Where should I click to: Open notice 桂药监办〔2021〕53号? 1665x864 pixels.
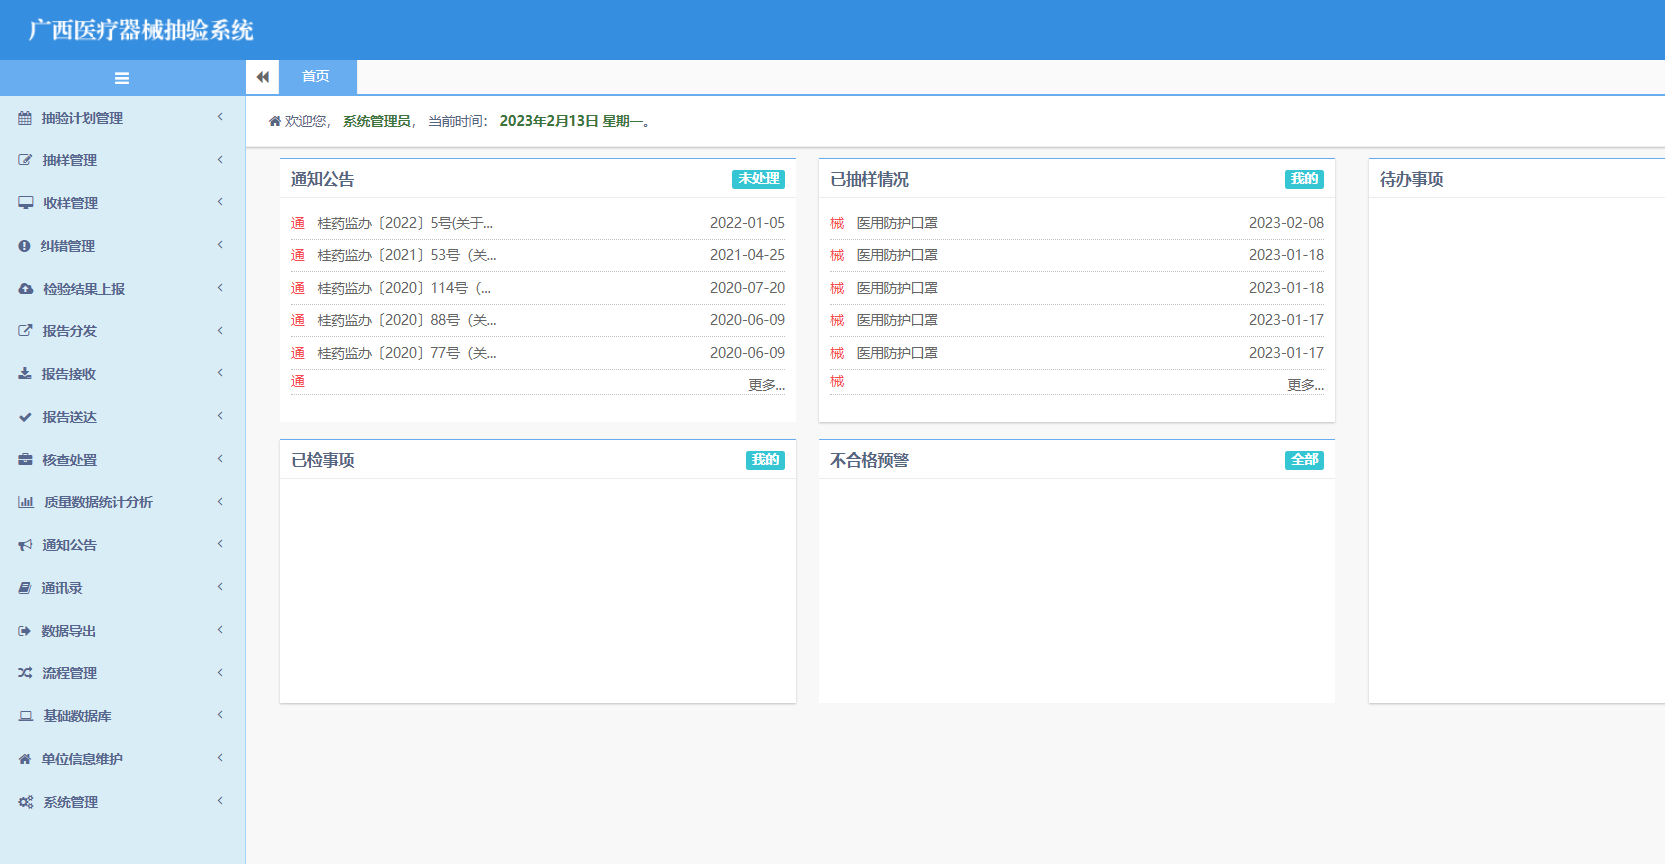click(407, 255)
